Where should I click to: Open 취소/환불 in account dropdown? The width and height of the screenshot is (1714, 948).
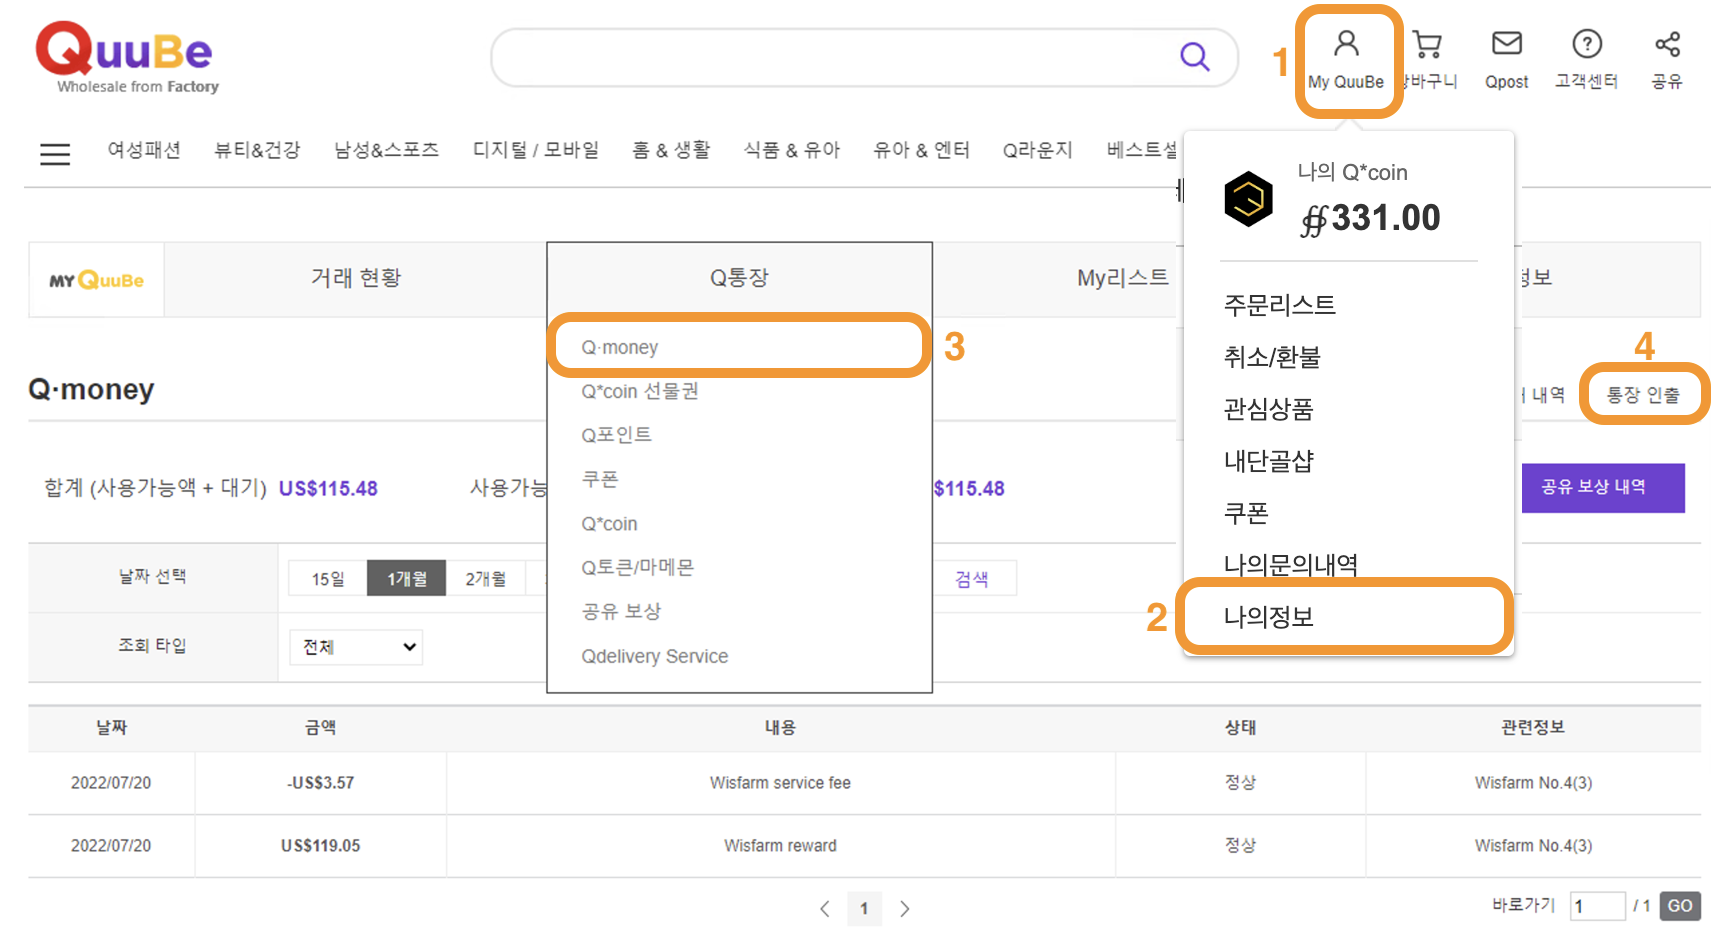coord(1272,357)
